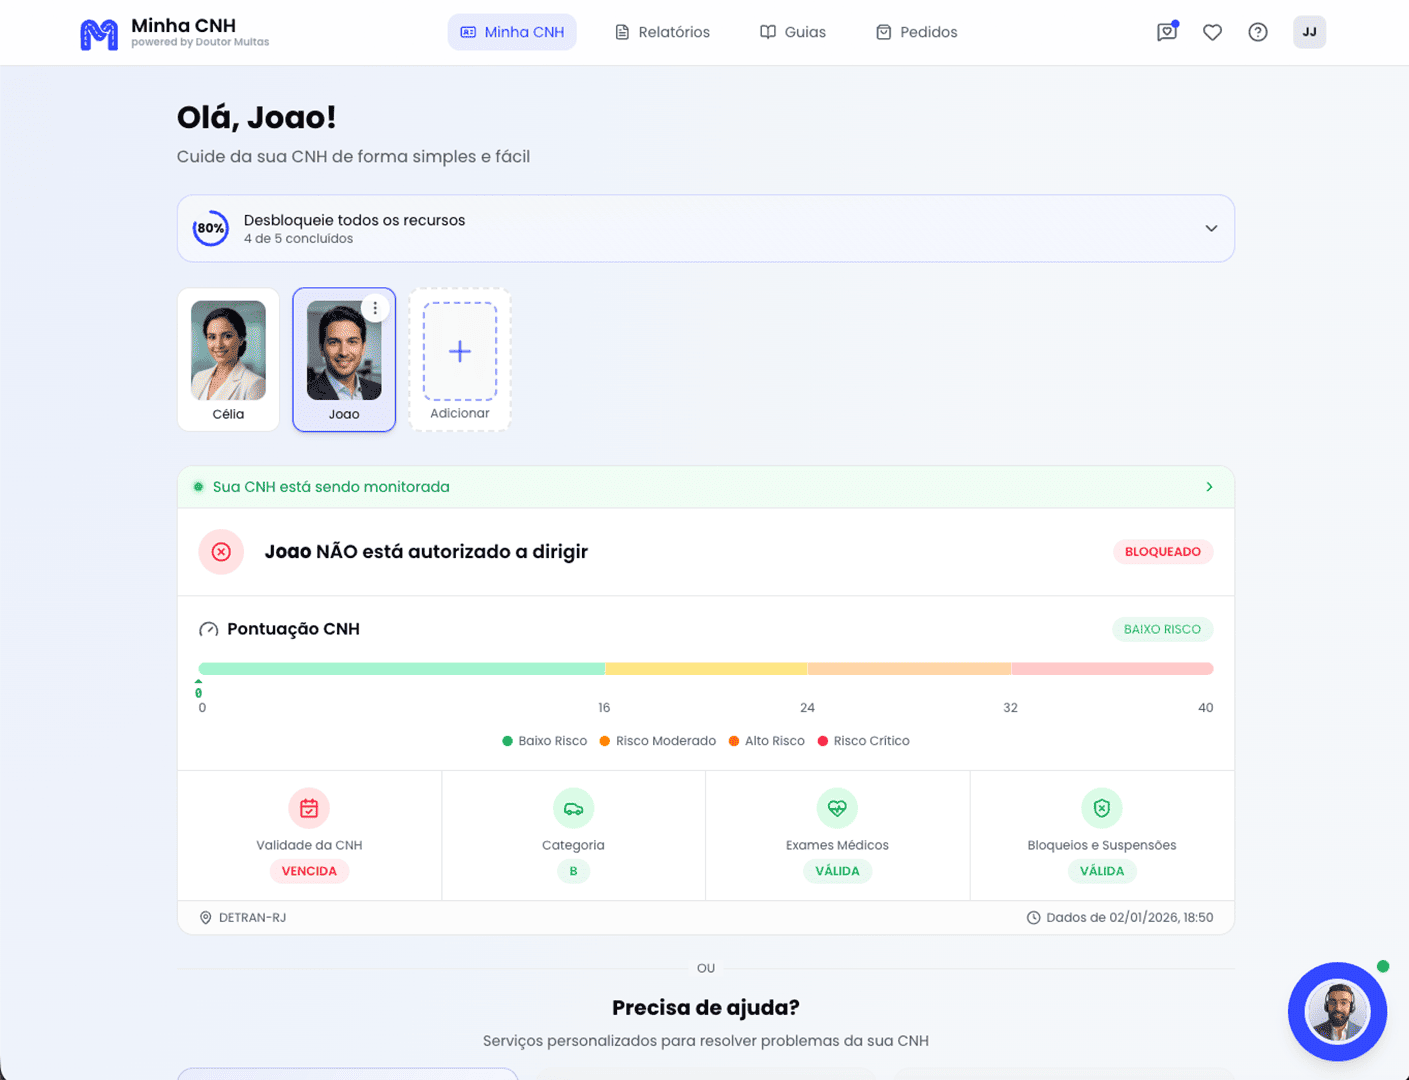Go to the Guias tab
This screenshot has width=1409, height=1080.
coord(793,32)
